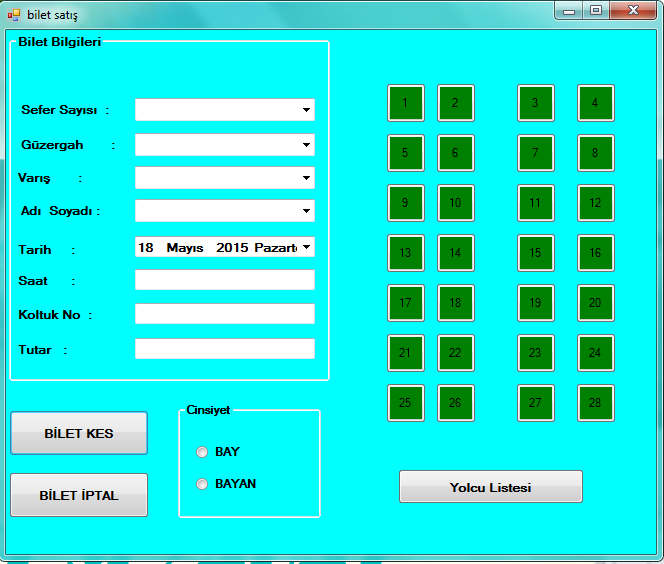Expand the Adı Soyadı combo box
The width and height of the screenshot is (664, 564).
coord(306,210)
